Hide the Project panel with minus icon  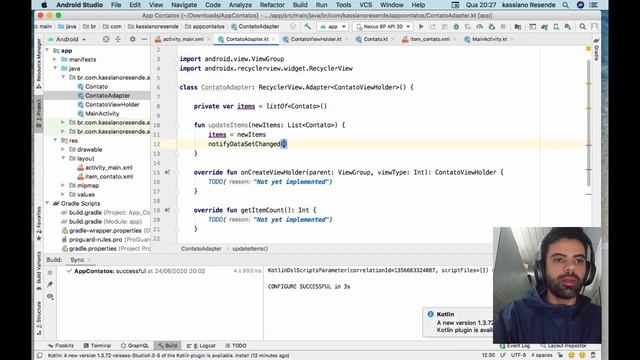click(144, 39)
